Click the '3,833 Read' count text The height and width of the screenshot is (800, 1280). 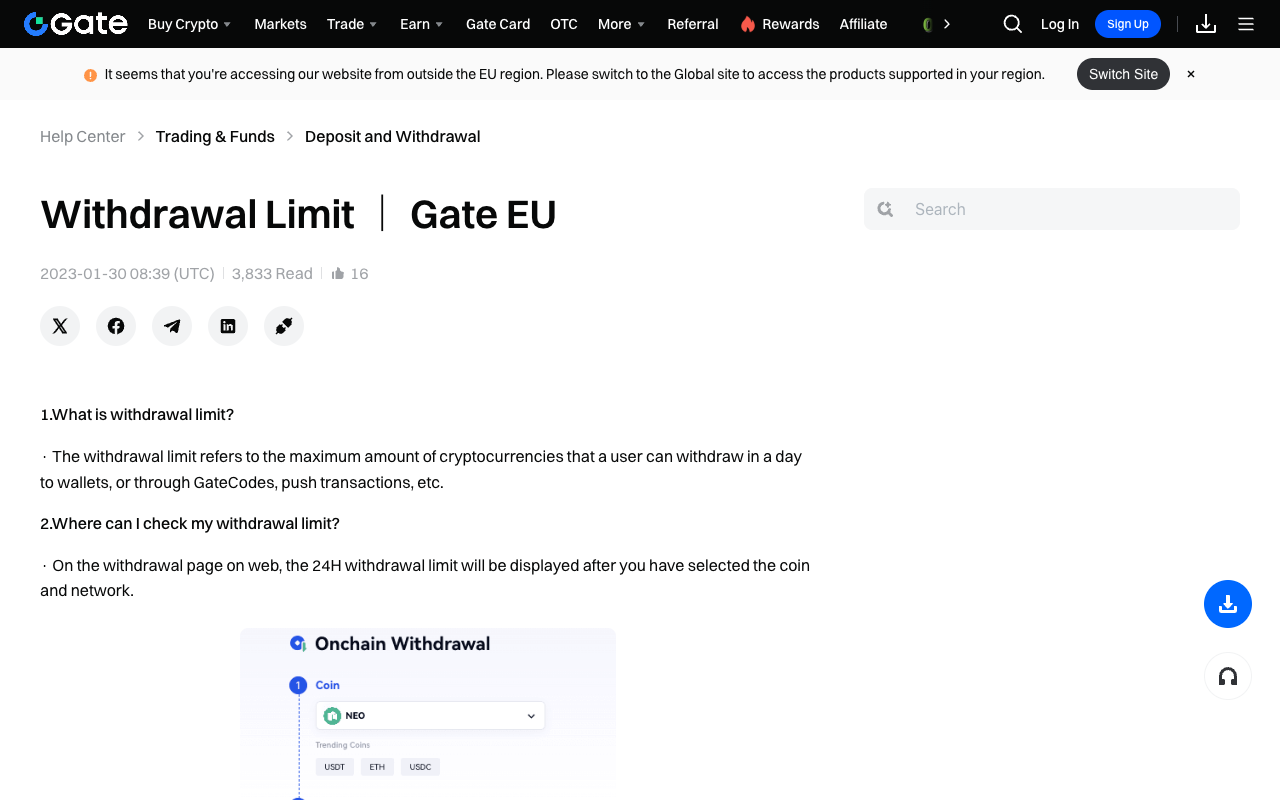272,273
